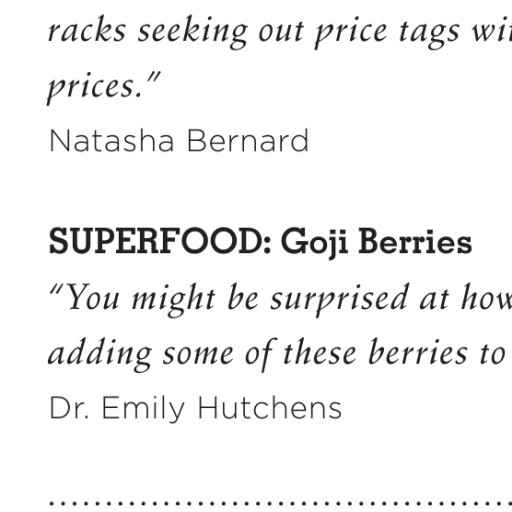Click the word "racks" in the italic quote
Image resolution: width=512 pixels, height=512 pixels.
pos(87,29)
